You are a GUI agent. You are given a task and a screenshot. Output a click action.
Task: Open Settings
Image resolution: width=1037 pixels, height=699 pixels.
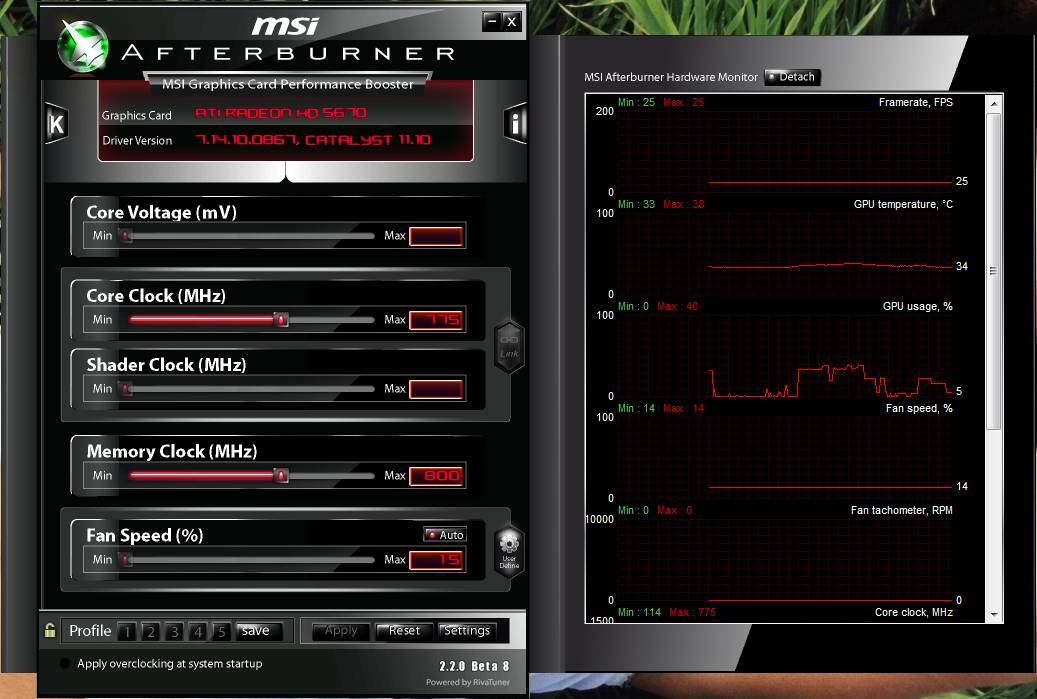(467, 631)
